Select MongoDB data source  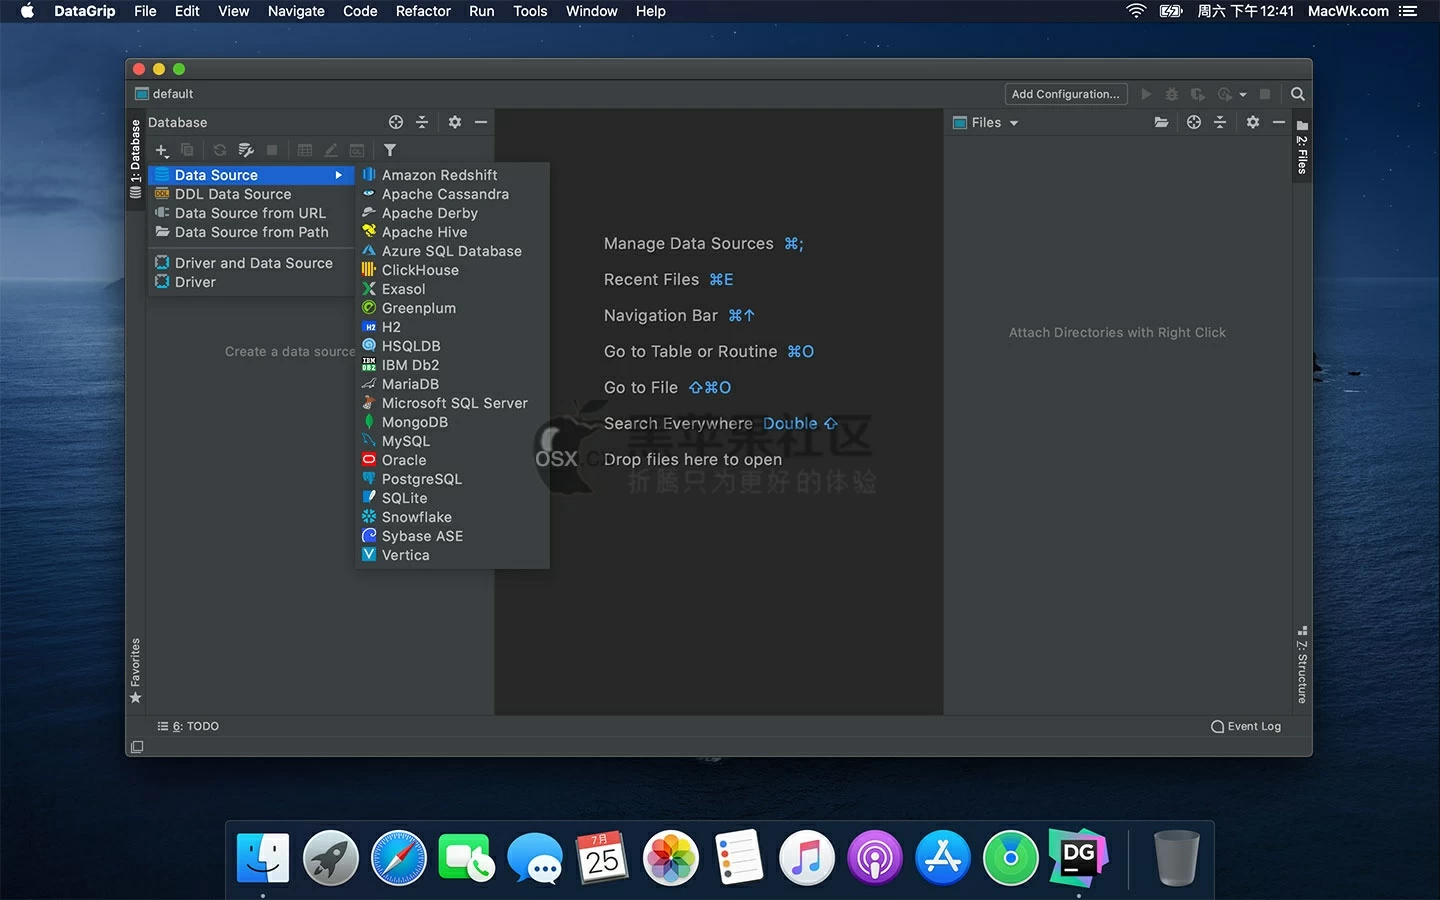(x=452, y=422)
